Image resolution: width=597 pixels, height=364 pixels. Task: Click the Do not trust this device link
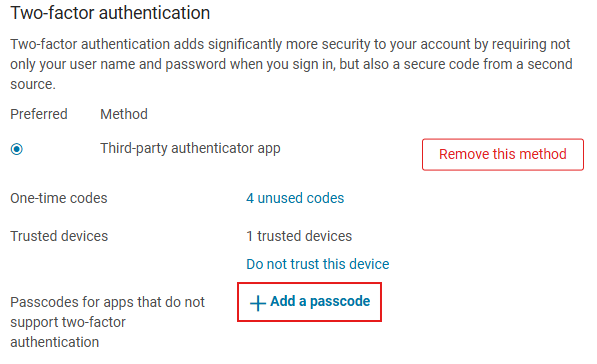click(x=318, y=264)
